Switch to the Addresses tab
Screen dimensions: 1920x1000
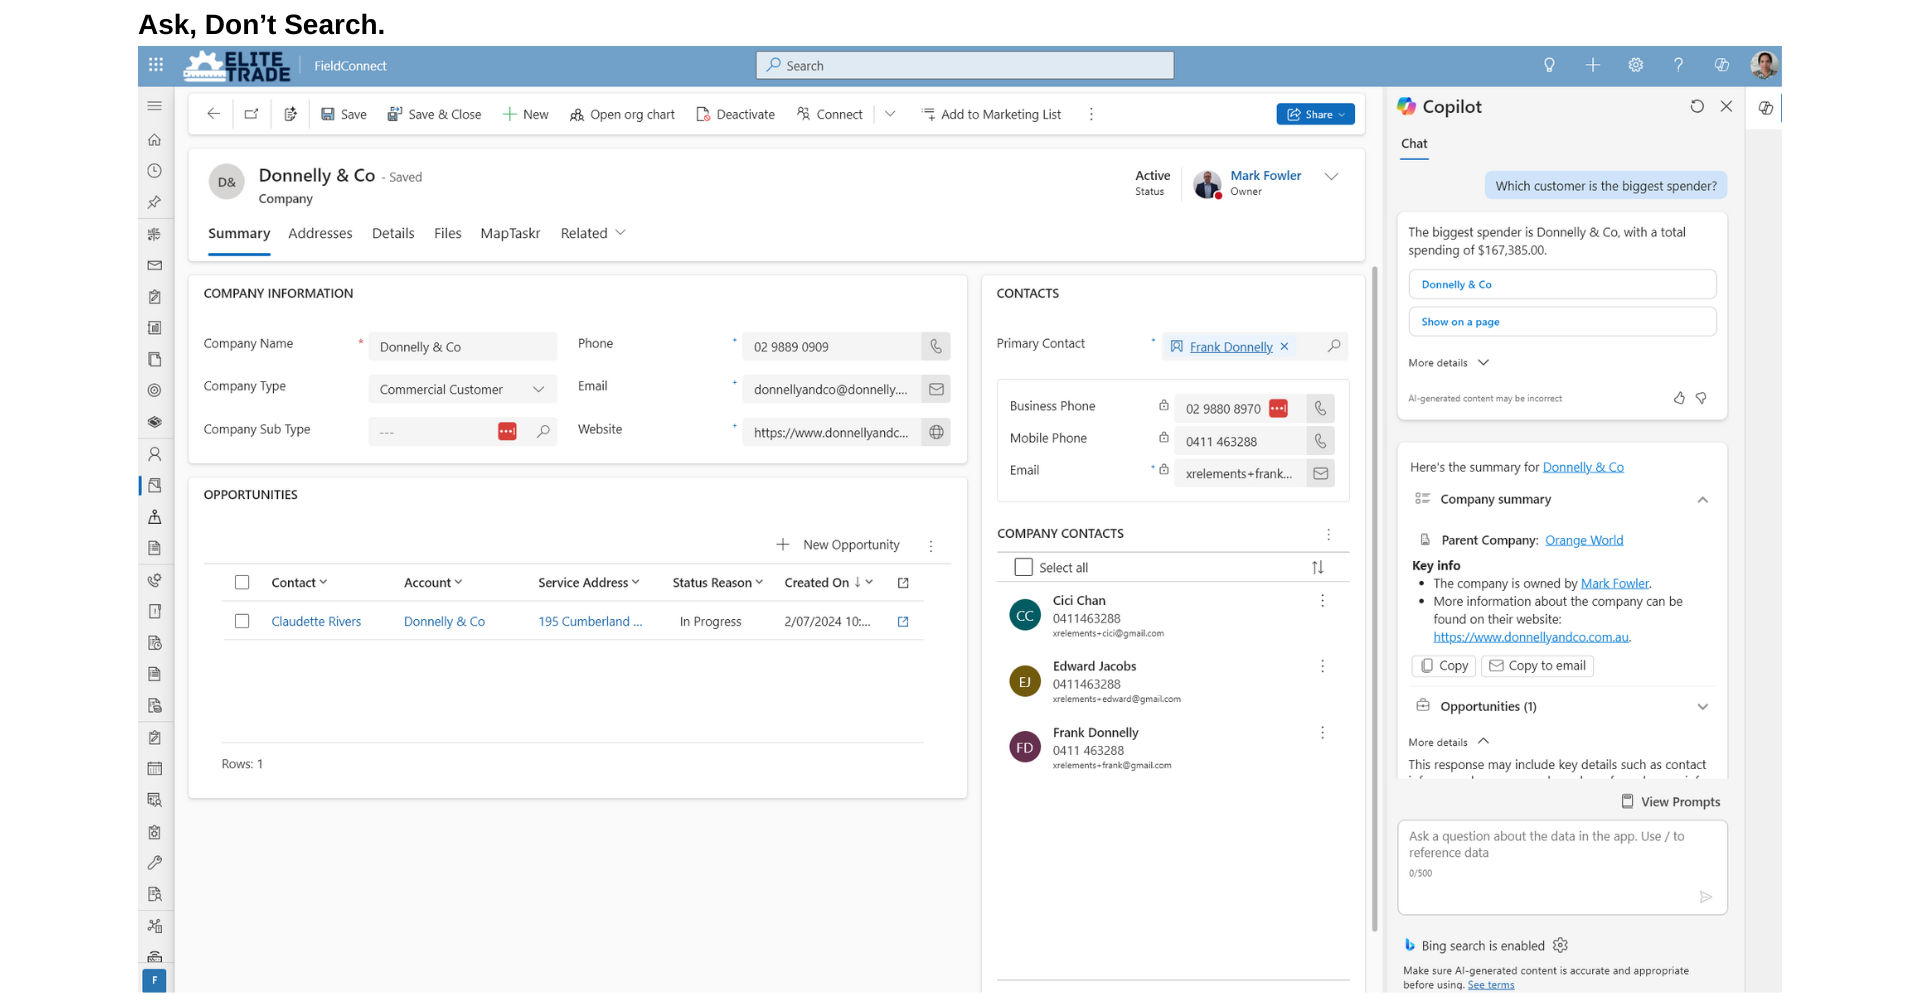click(320, 233)
